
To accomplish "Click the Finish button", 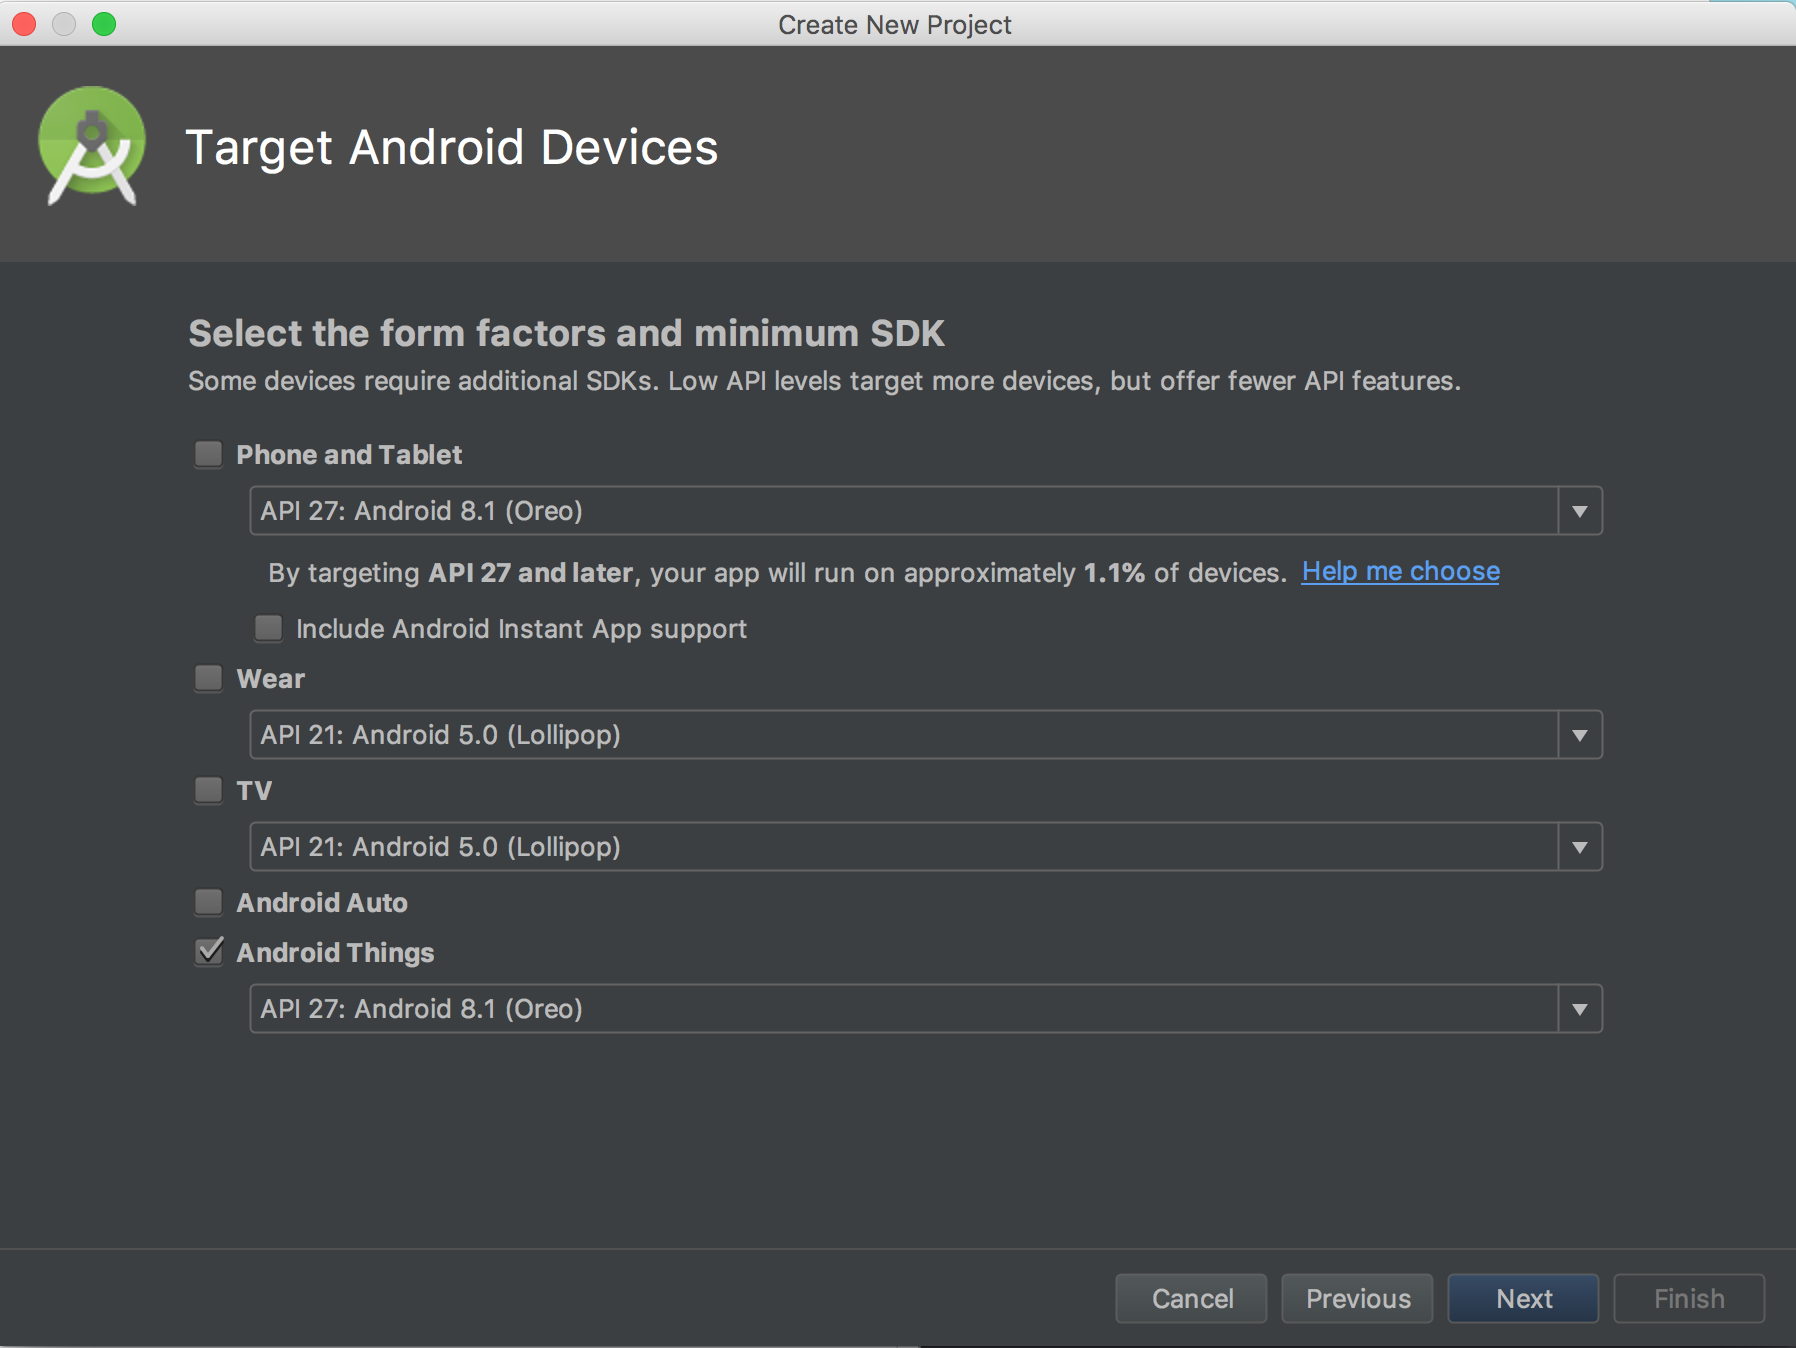I will coord(1689,1298).
